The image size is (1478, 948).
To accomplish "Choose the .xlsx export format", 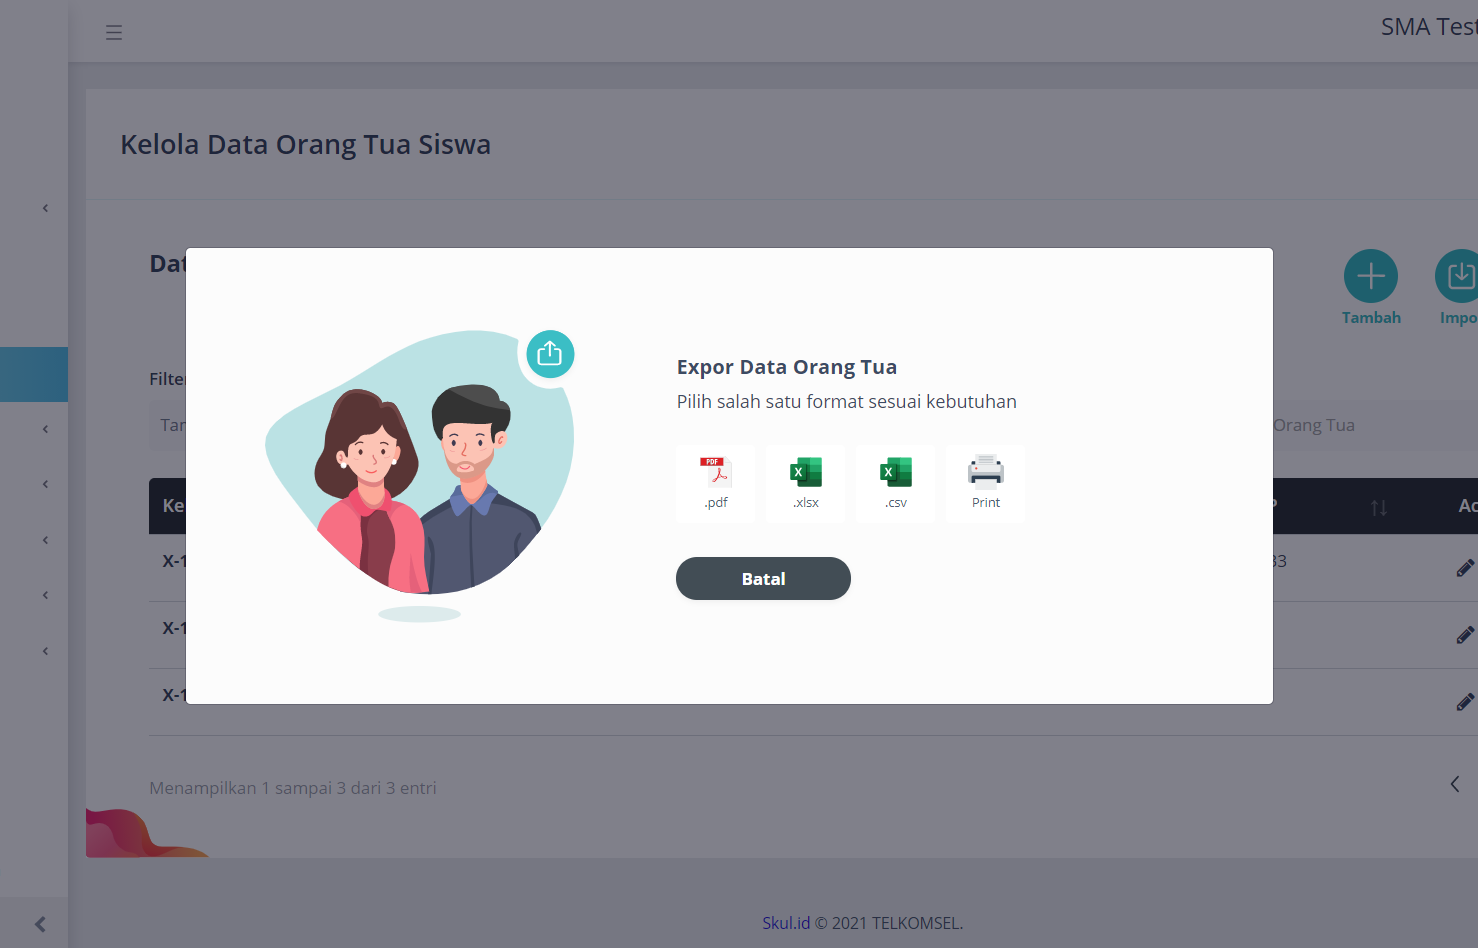I will pos(805,483).
